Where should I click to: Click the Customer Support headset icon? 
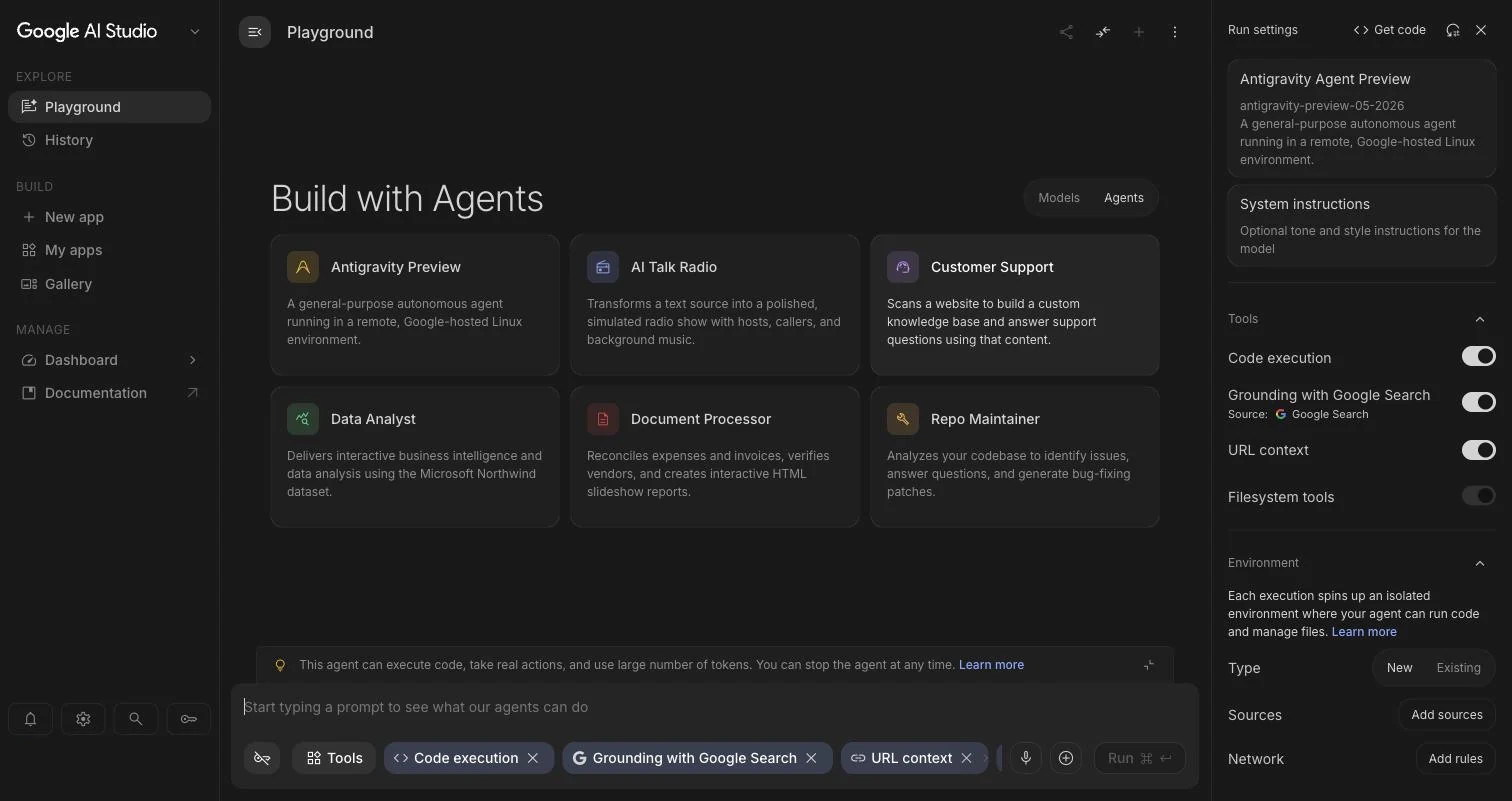point(903,267)
